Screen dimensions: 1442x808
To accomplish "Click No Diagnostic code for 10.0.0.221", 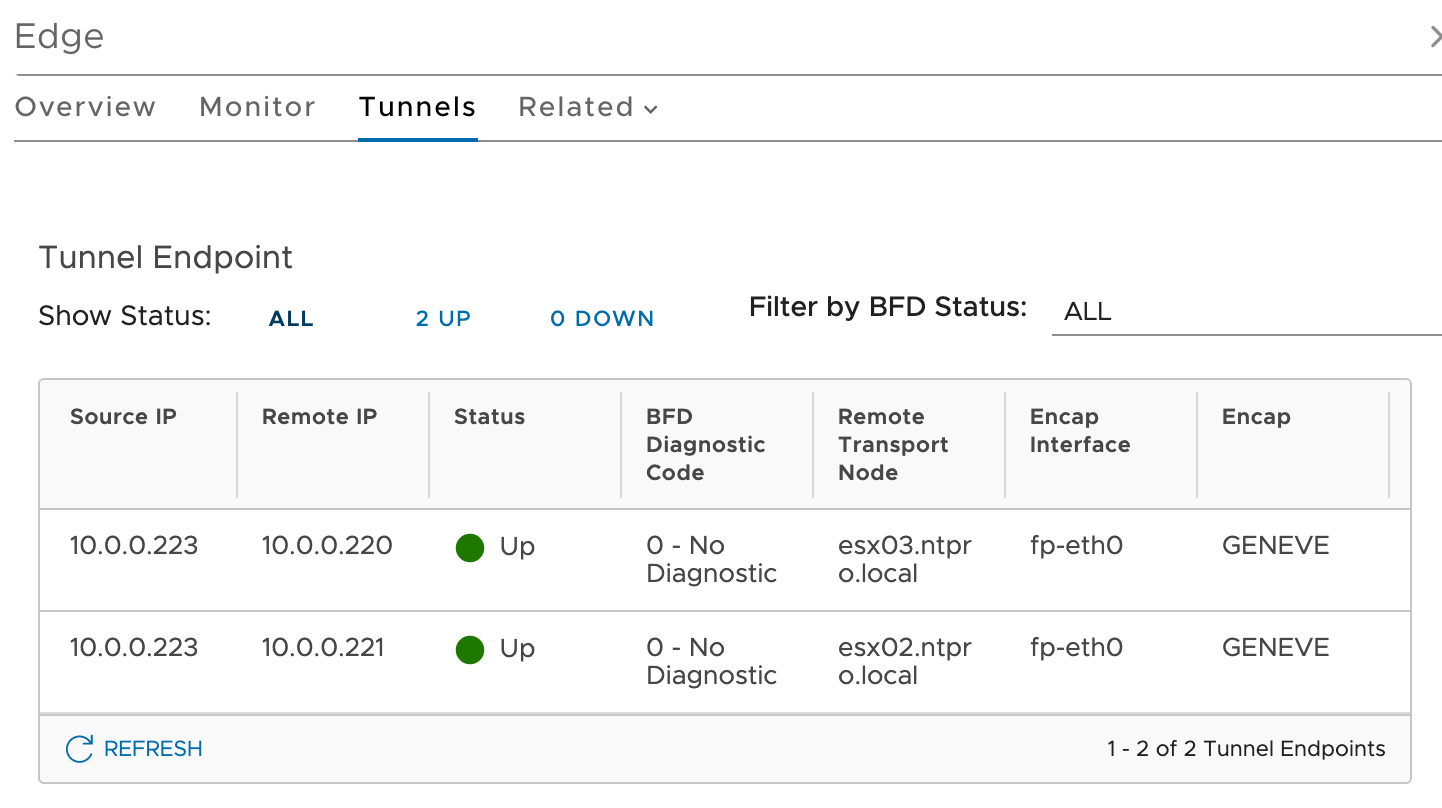I will 712,662.
